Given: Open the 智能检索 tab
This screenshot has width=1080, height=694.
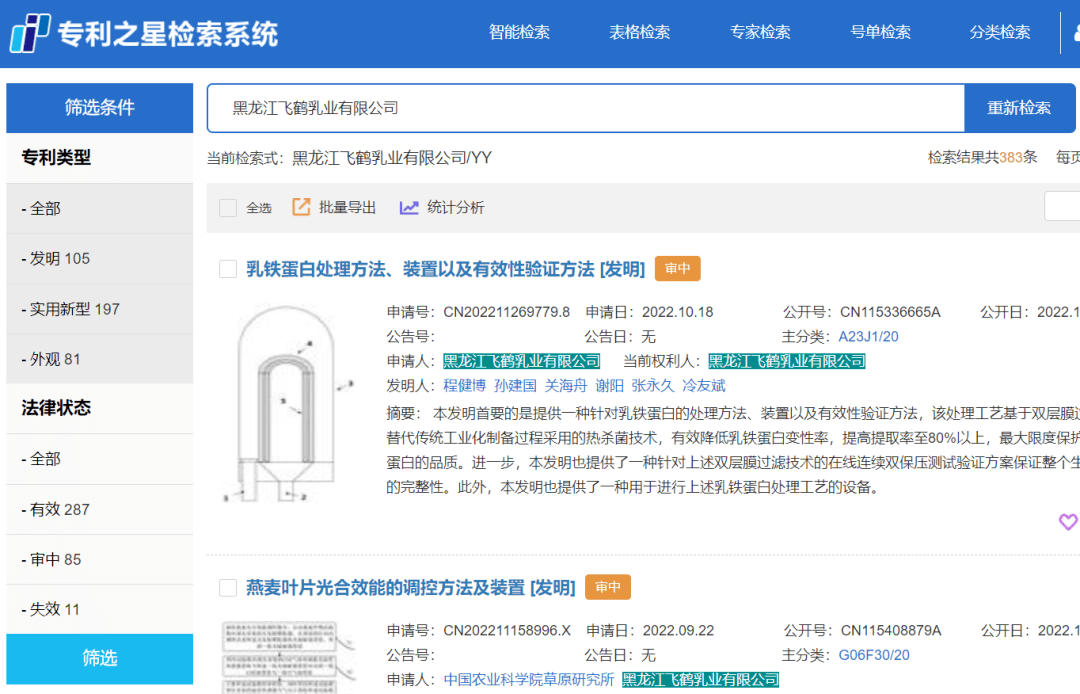Looking at the screenshot, I should click(x=519, y=32).
